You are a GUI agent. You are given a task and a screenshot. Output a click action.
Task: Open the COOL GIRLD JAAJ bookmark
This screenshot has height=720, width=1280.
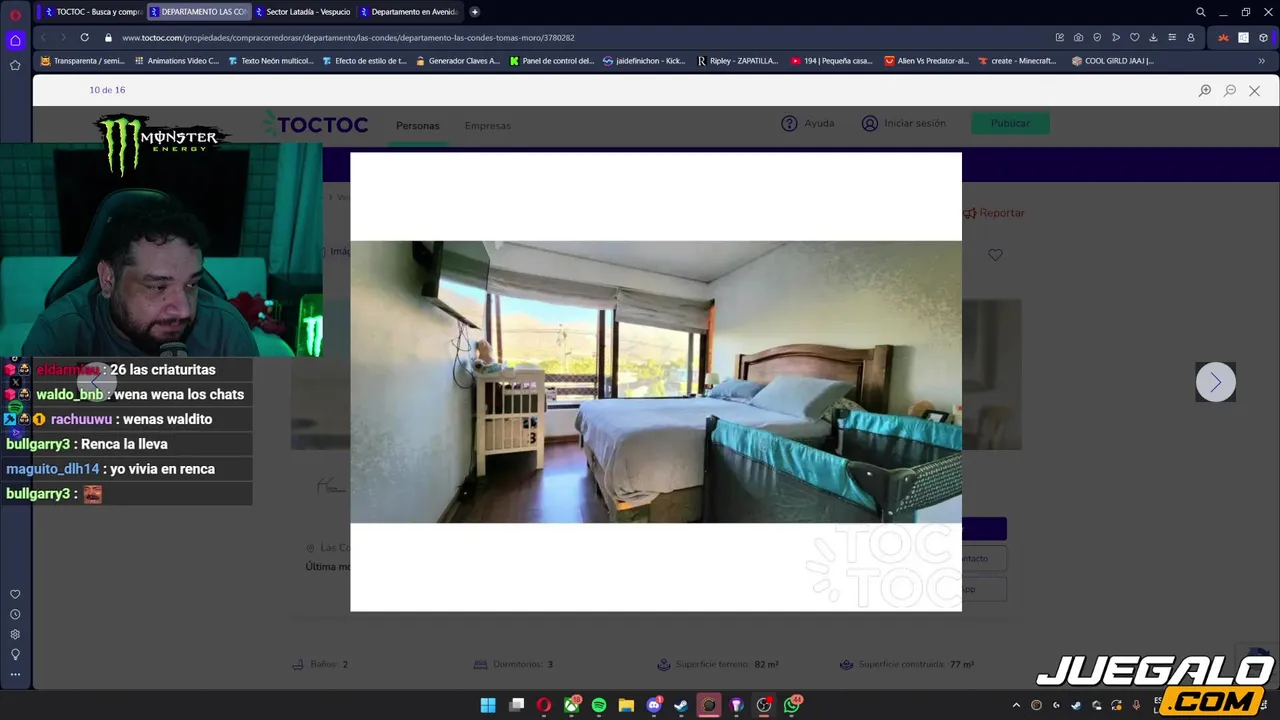click(1112, 61)
